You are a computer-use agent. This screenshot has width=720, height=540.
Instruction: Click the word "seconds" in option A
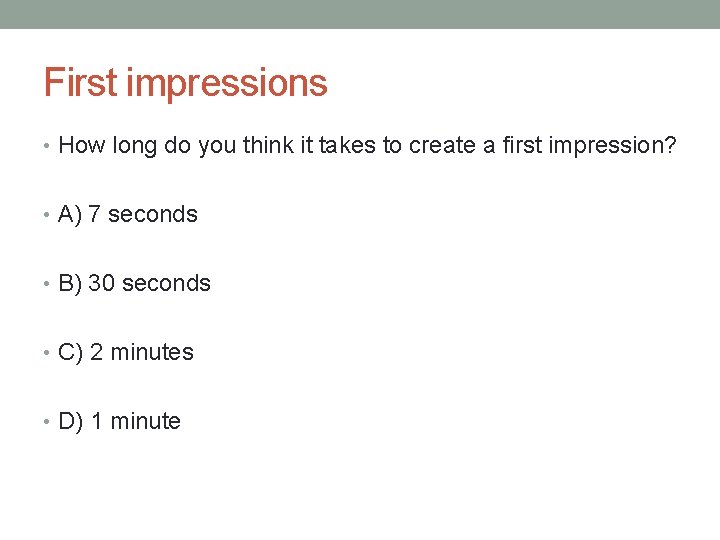pos(153,214)
